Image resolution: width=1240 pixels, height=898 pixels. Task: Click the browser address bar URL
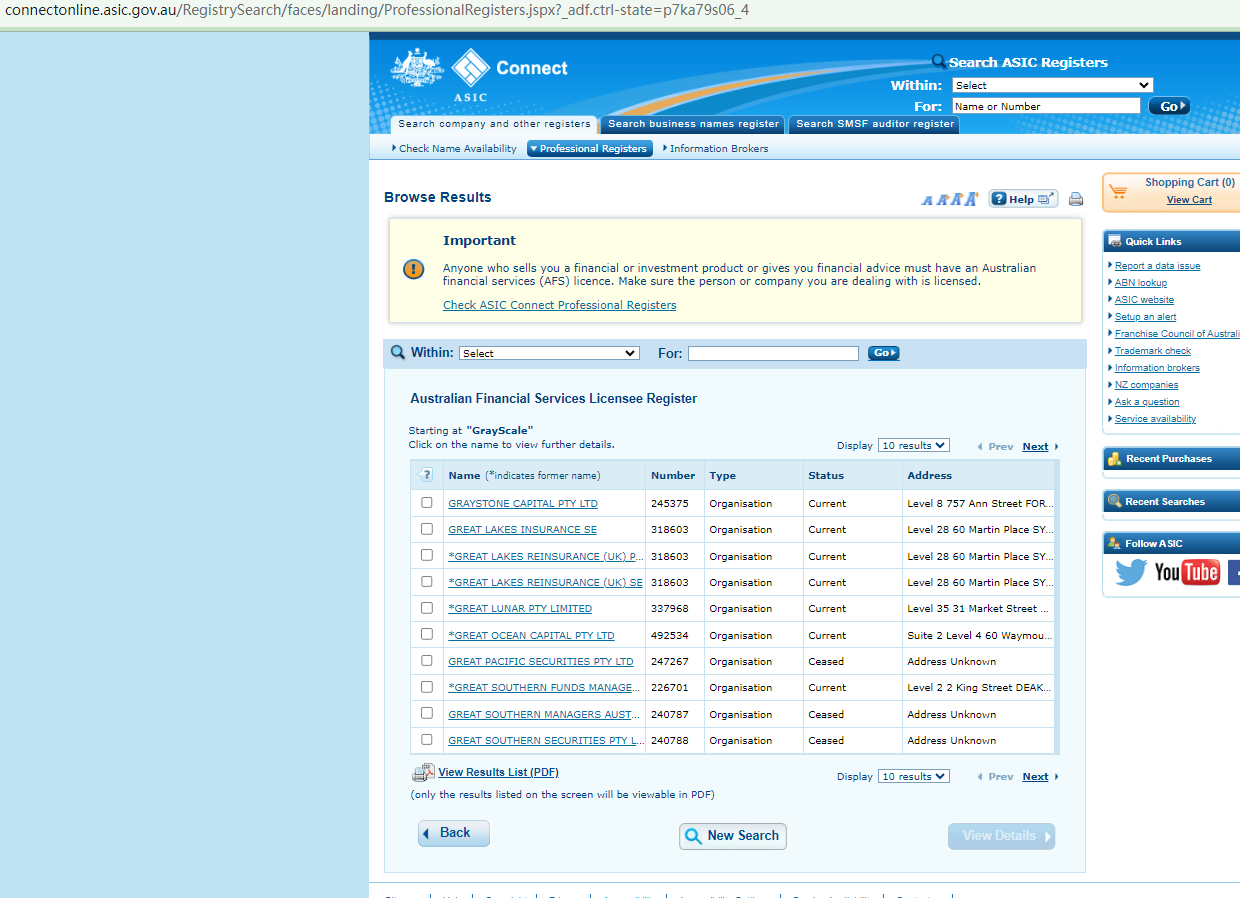coord(377,10)
